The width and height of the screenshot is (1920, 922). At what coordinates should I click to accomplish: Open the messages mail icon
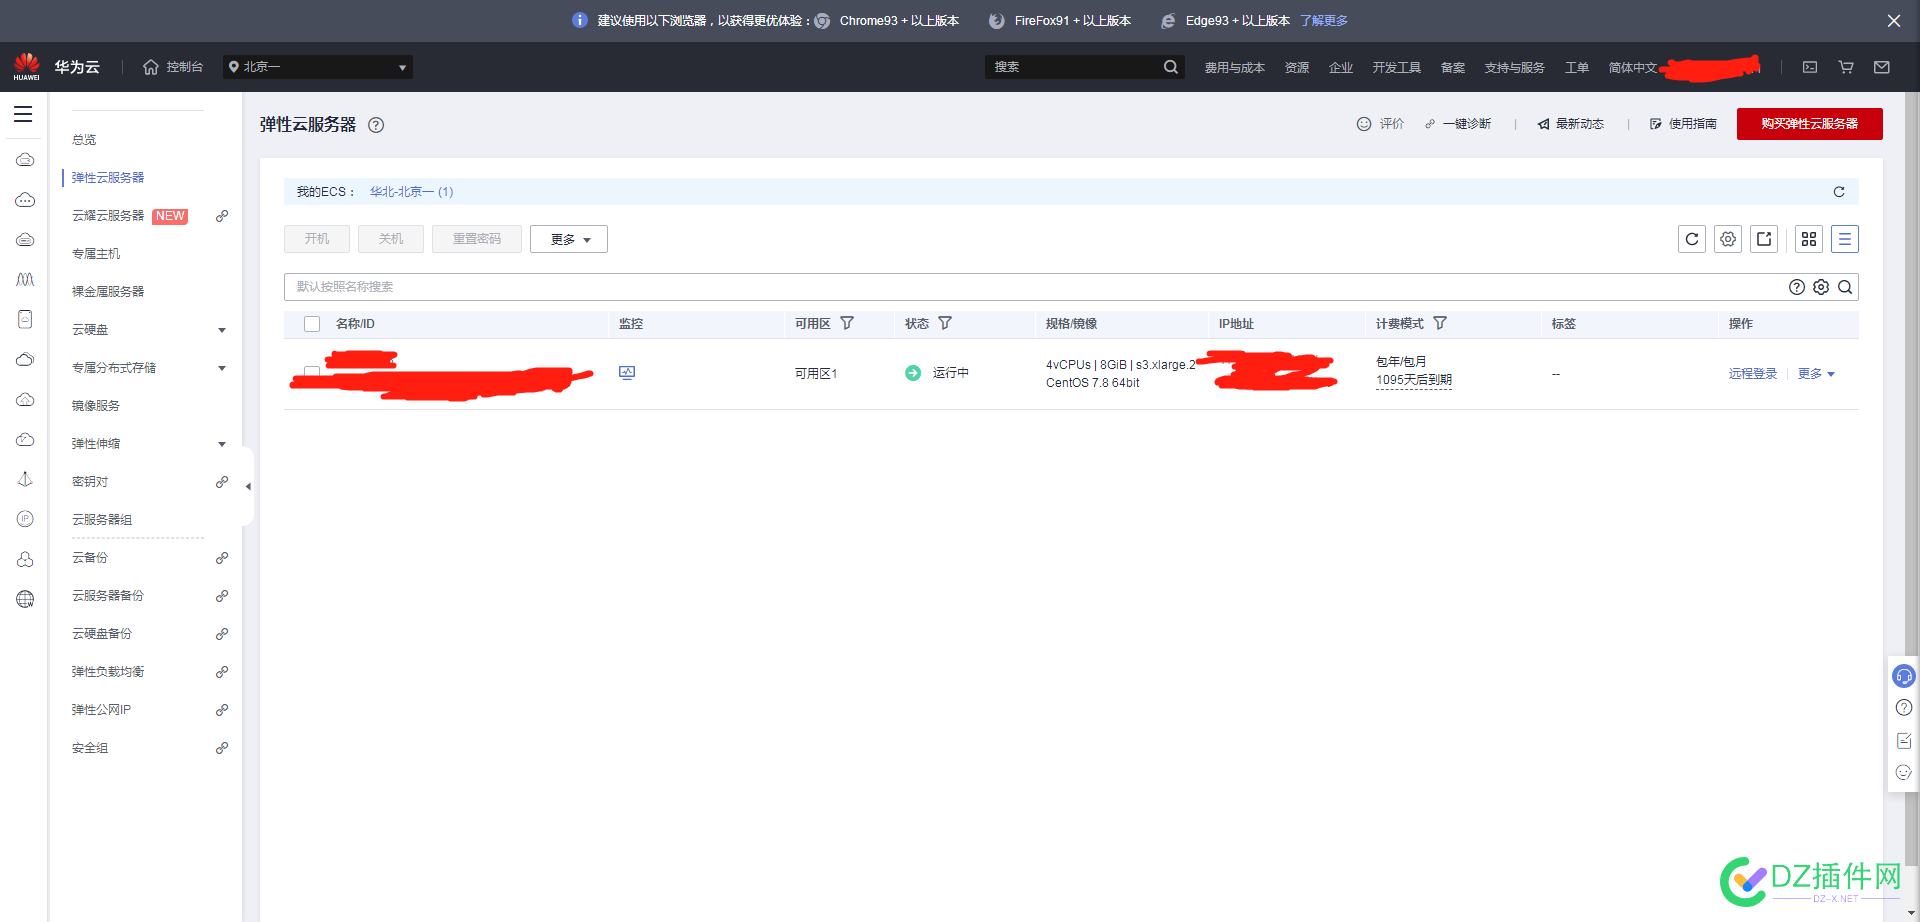point(1882,67)
